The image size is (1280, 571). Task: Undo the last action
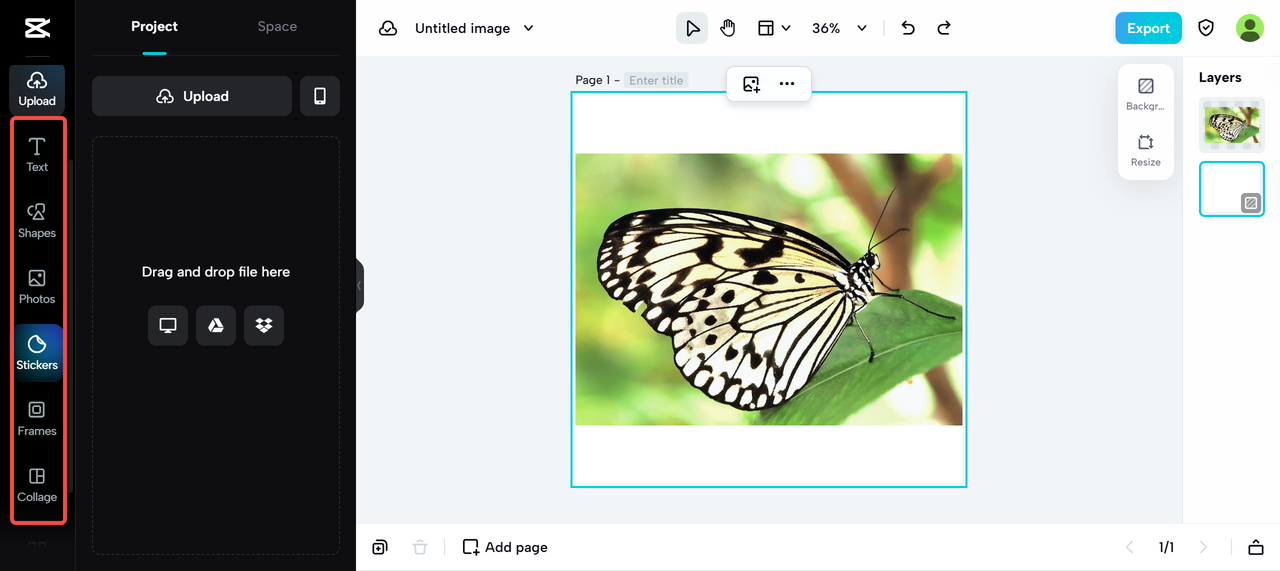908,28
